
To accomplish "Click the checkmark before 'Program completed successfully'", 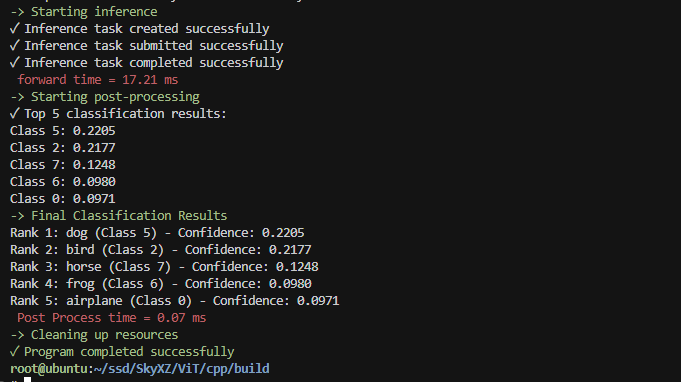I will click(15, 352).
